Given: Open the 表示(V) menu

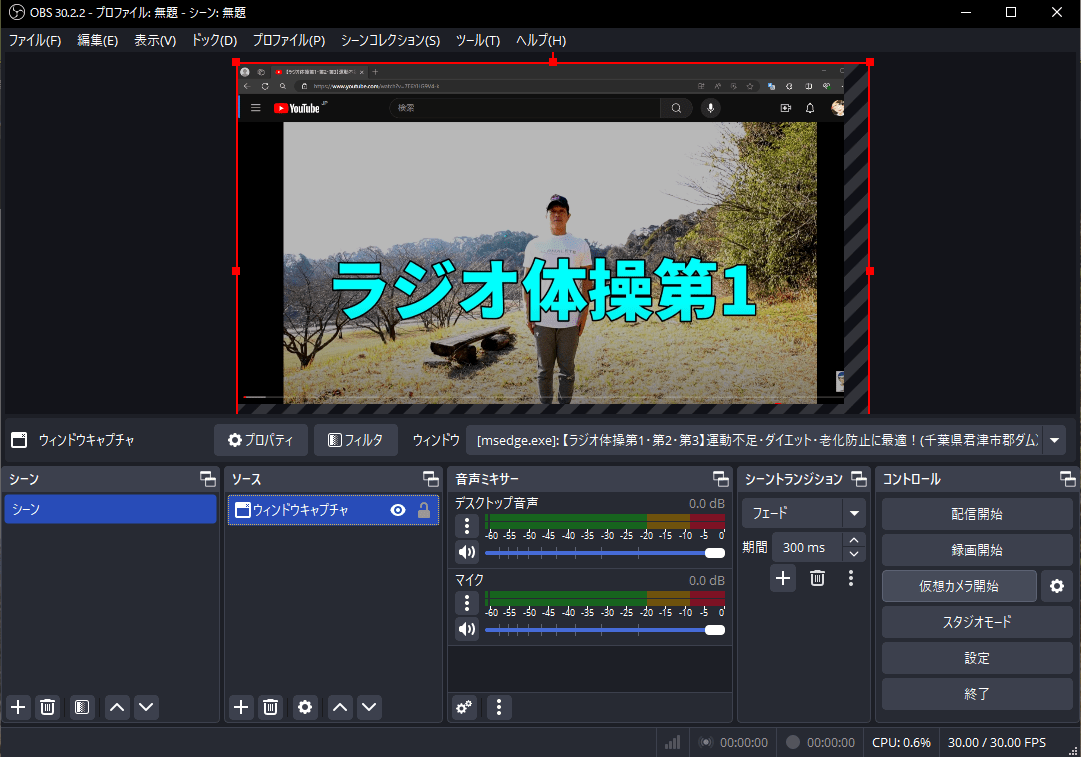Looking at the screenshot, I should [x=154, y=40].
